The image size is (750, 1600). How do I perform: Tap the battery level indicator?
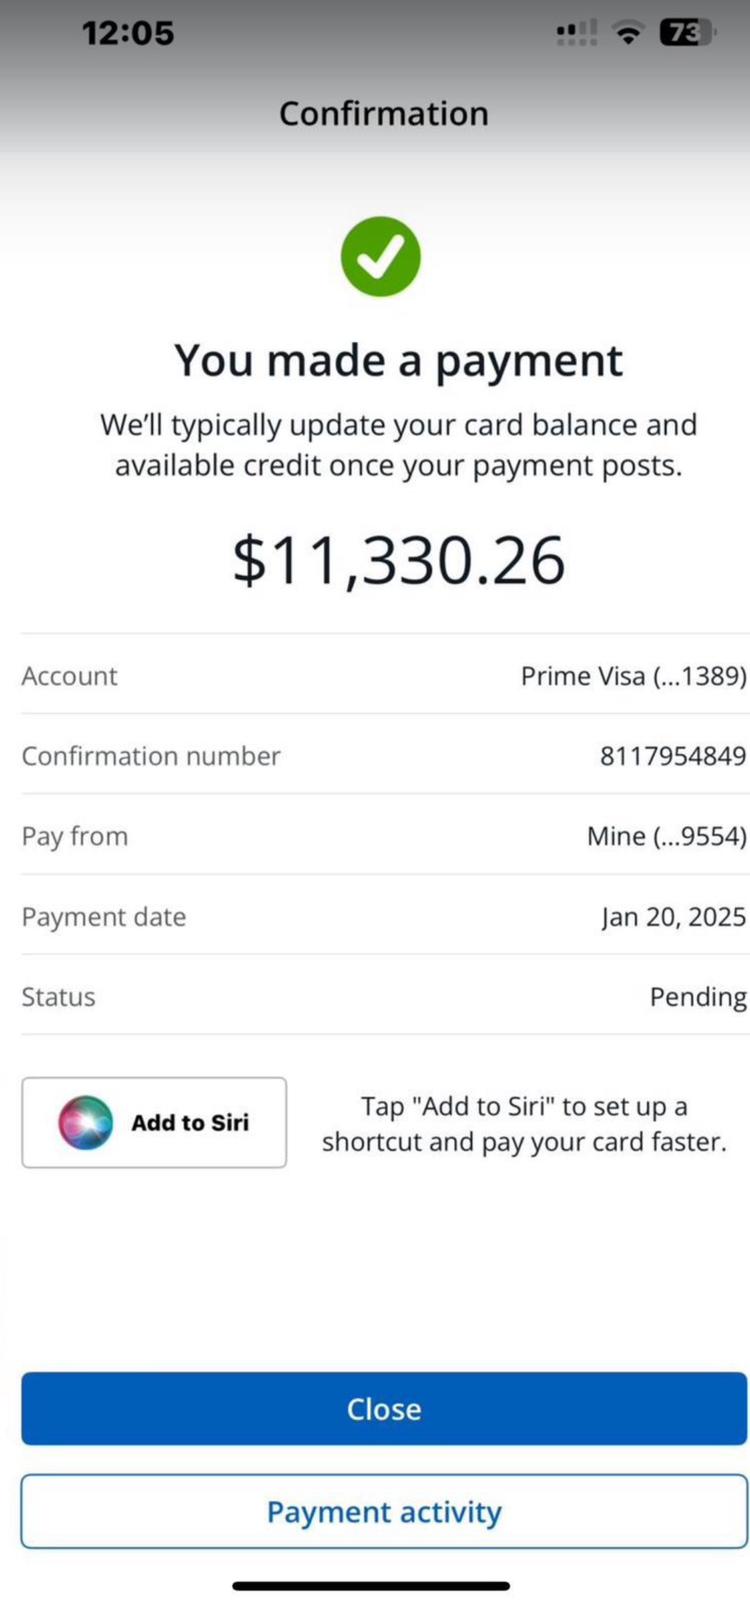pyautogui.click(x=685, y=34)
